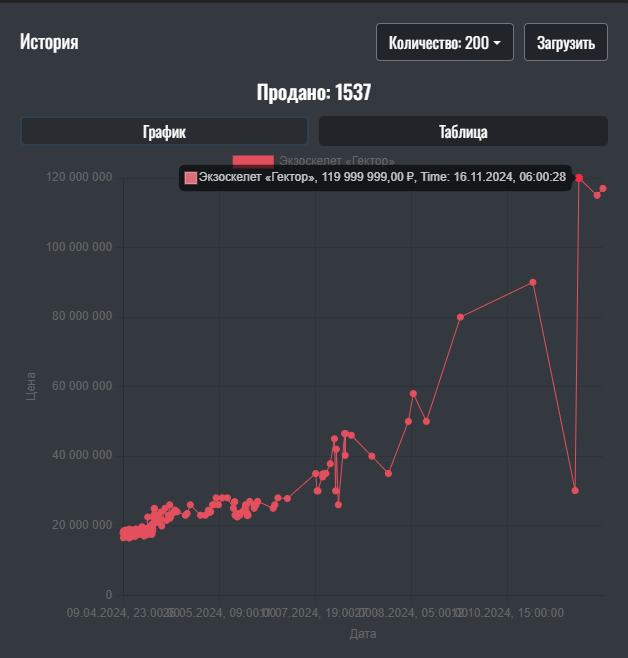Switch to the График tab
628x658 pixels.
point(164,131)
